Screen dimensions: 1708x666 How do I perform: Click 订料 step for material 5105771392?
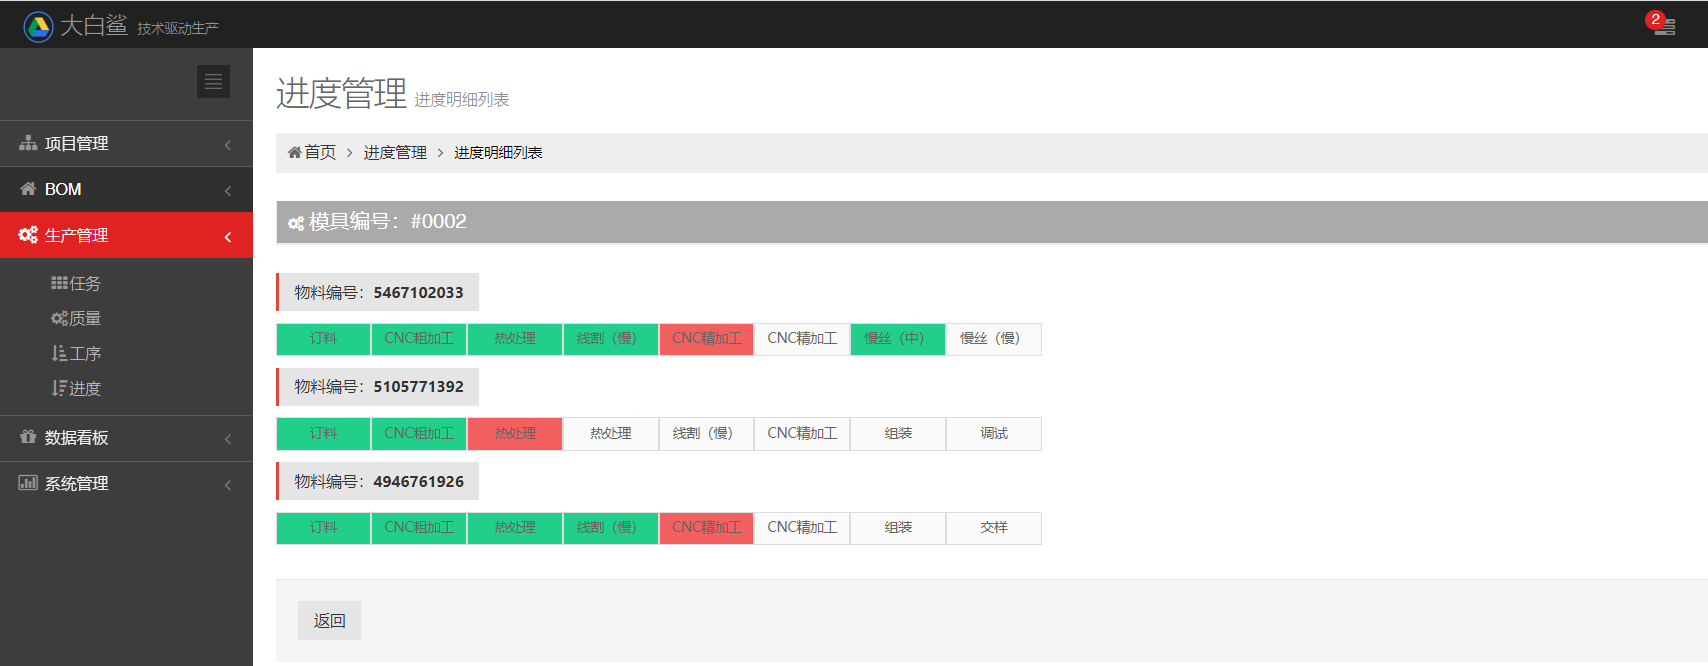(x=323, y=434)
